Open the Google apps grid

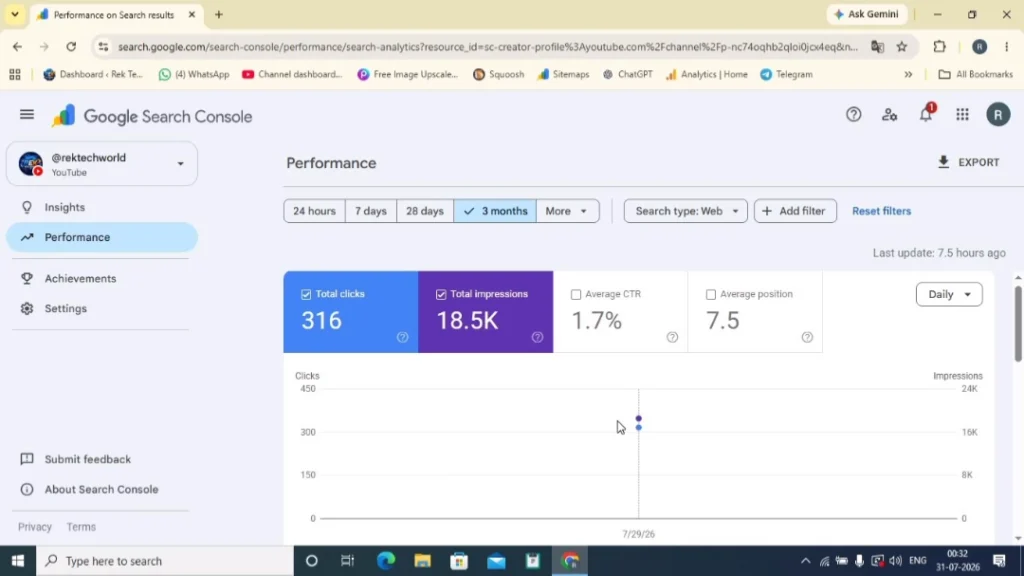pyautogui.click(x=963, y=115)
